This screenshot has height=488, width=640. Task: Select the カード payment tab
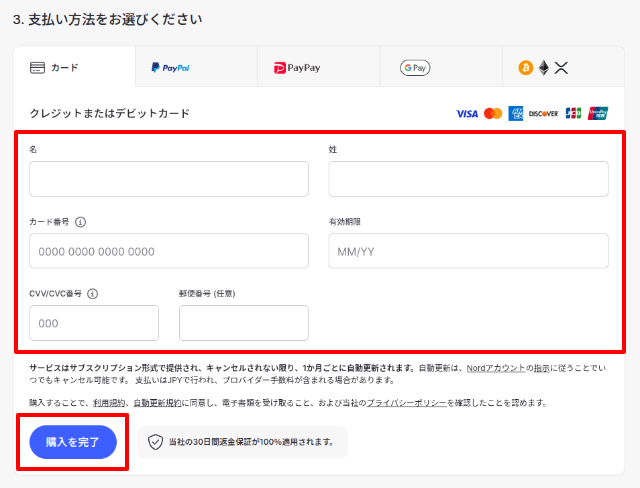click(74, 68)
